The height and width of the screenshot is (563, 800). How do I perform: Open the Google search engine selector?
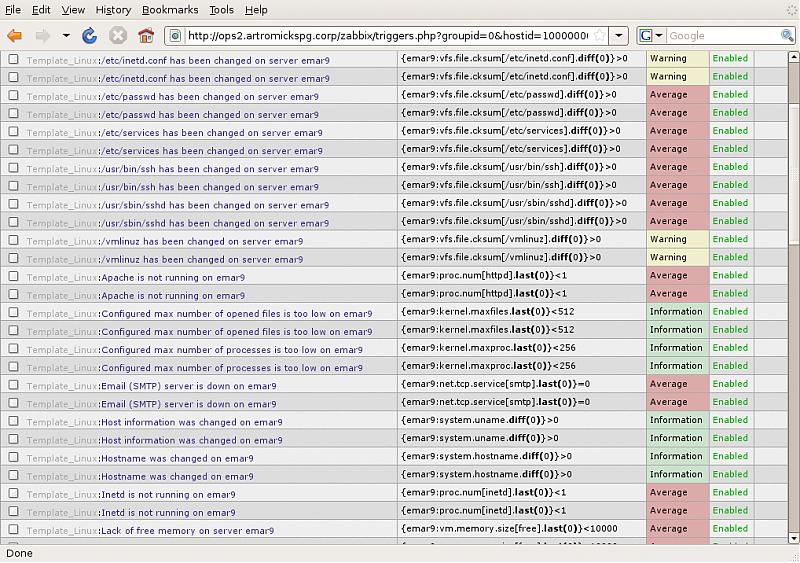[652, 35]
